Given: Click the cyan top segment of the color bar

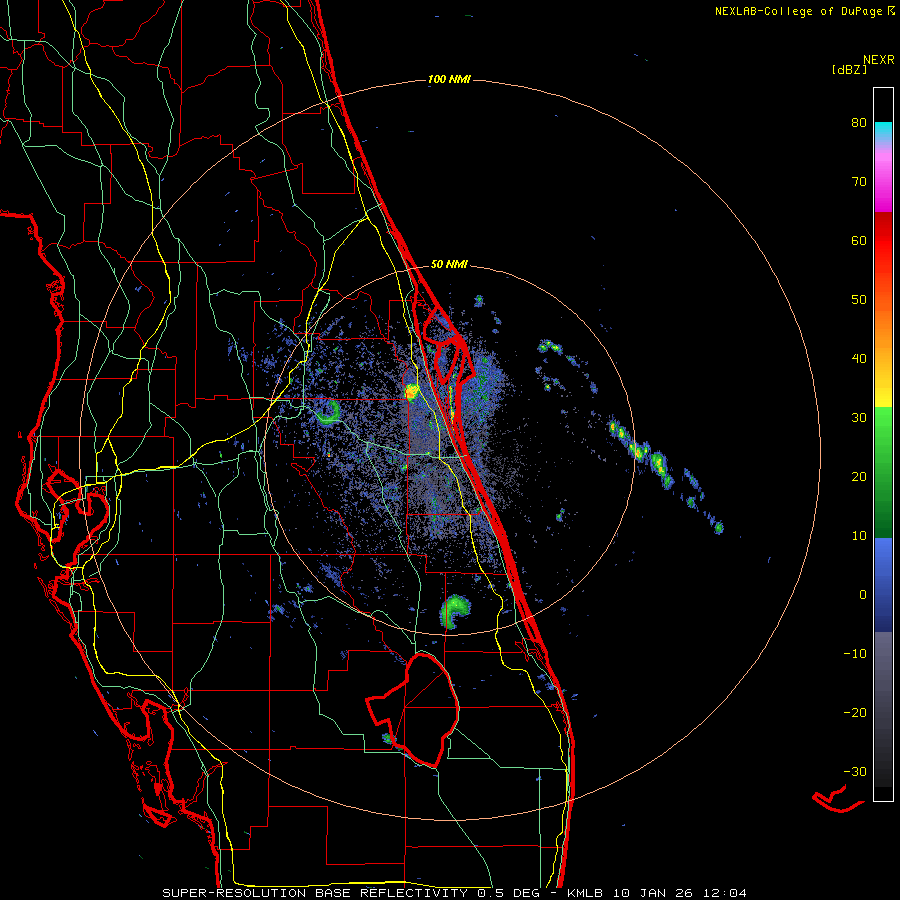Looking at the screenshot, I should [x=883, y=131].
